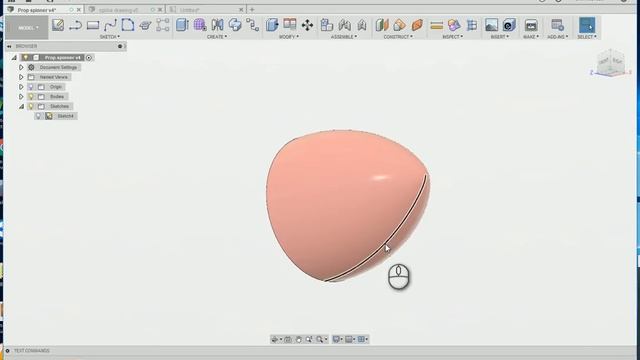Click the Interference inspect icon

(x=454, y=25)
